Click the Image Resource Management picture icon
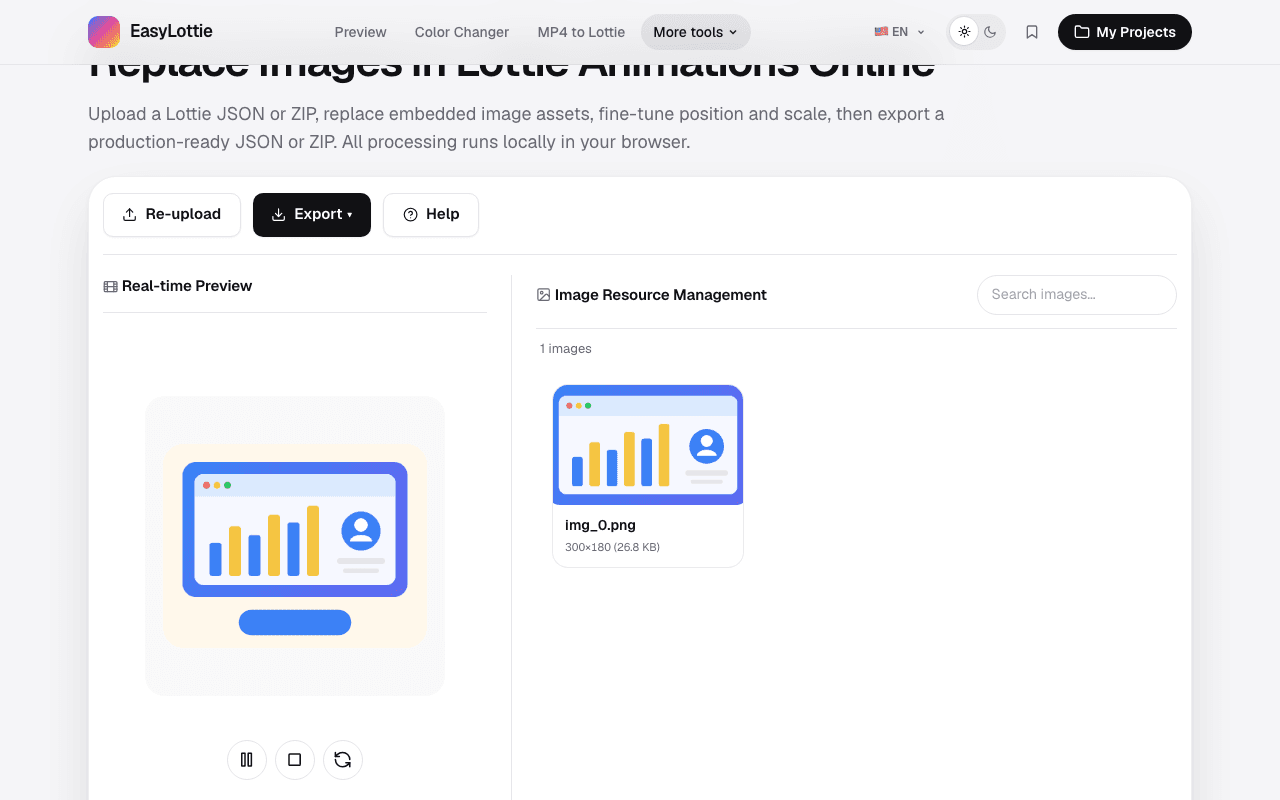 point(544,295)
